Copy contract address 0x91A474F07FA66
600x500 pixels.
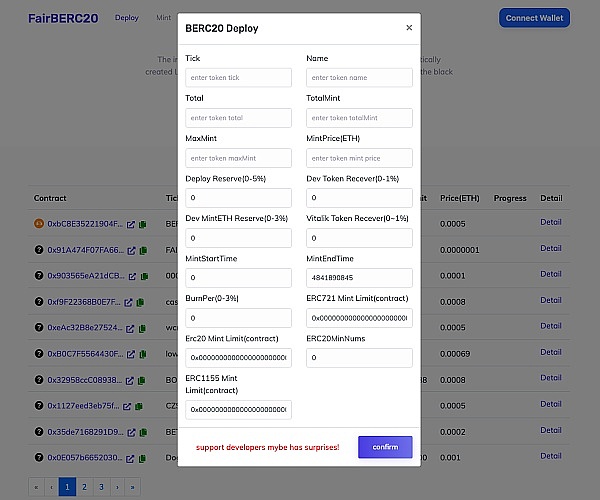click(143, 250)
